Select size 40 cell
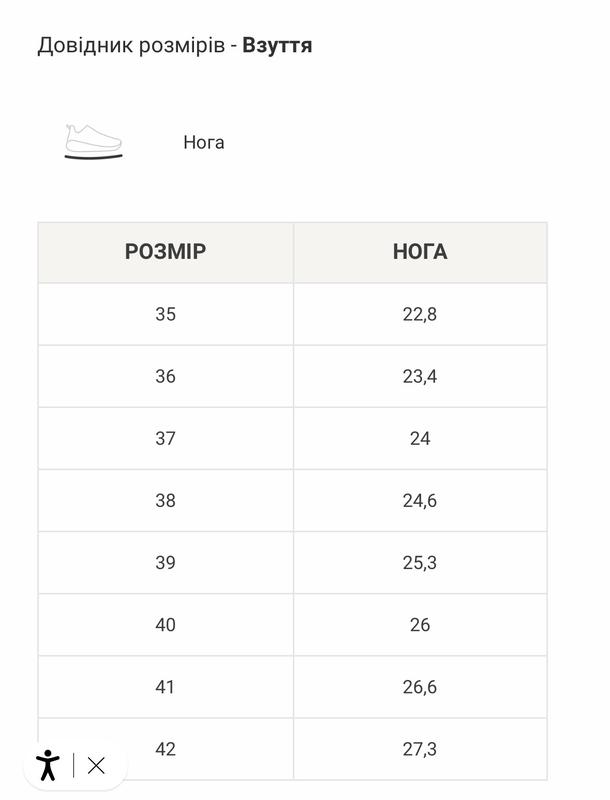Viewport: 610px width, 800px height. click(x=165, y=625)
